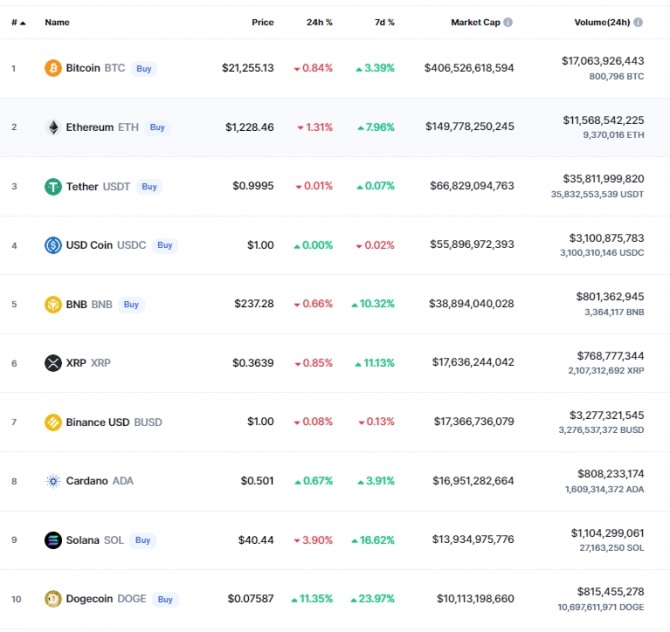
Task: Click the Ethereum diamond logo icon
Action: click(x=53, y=127)
